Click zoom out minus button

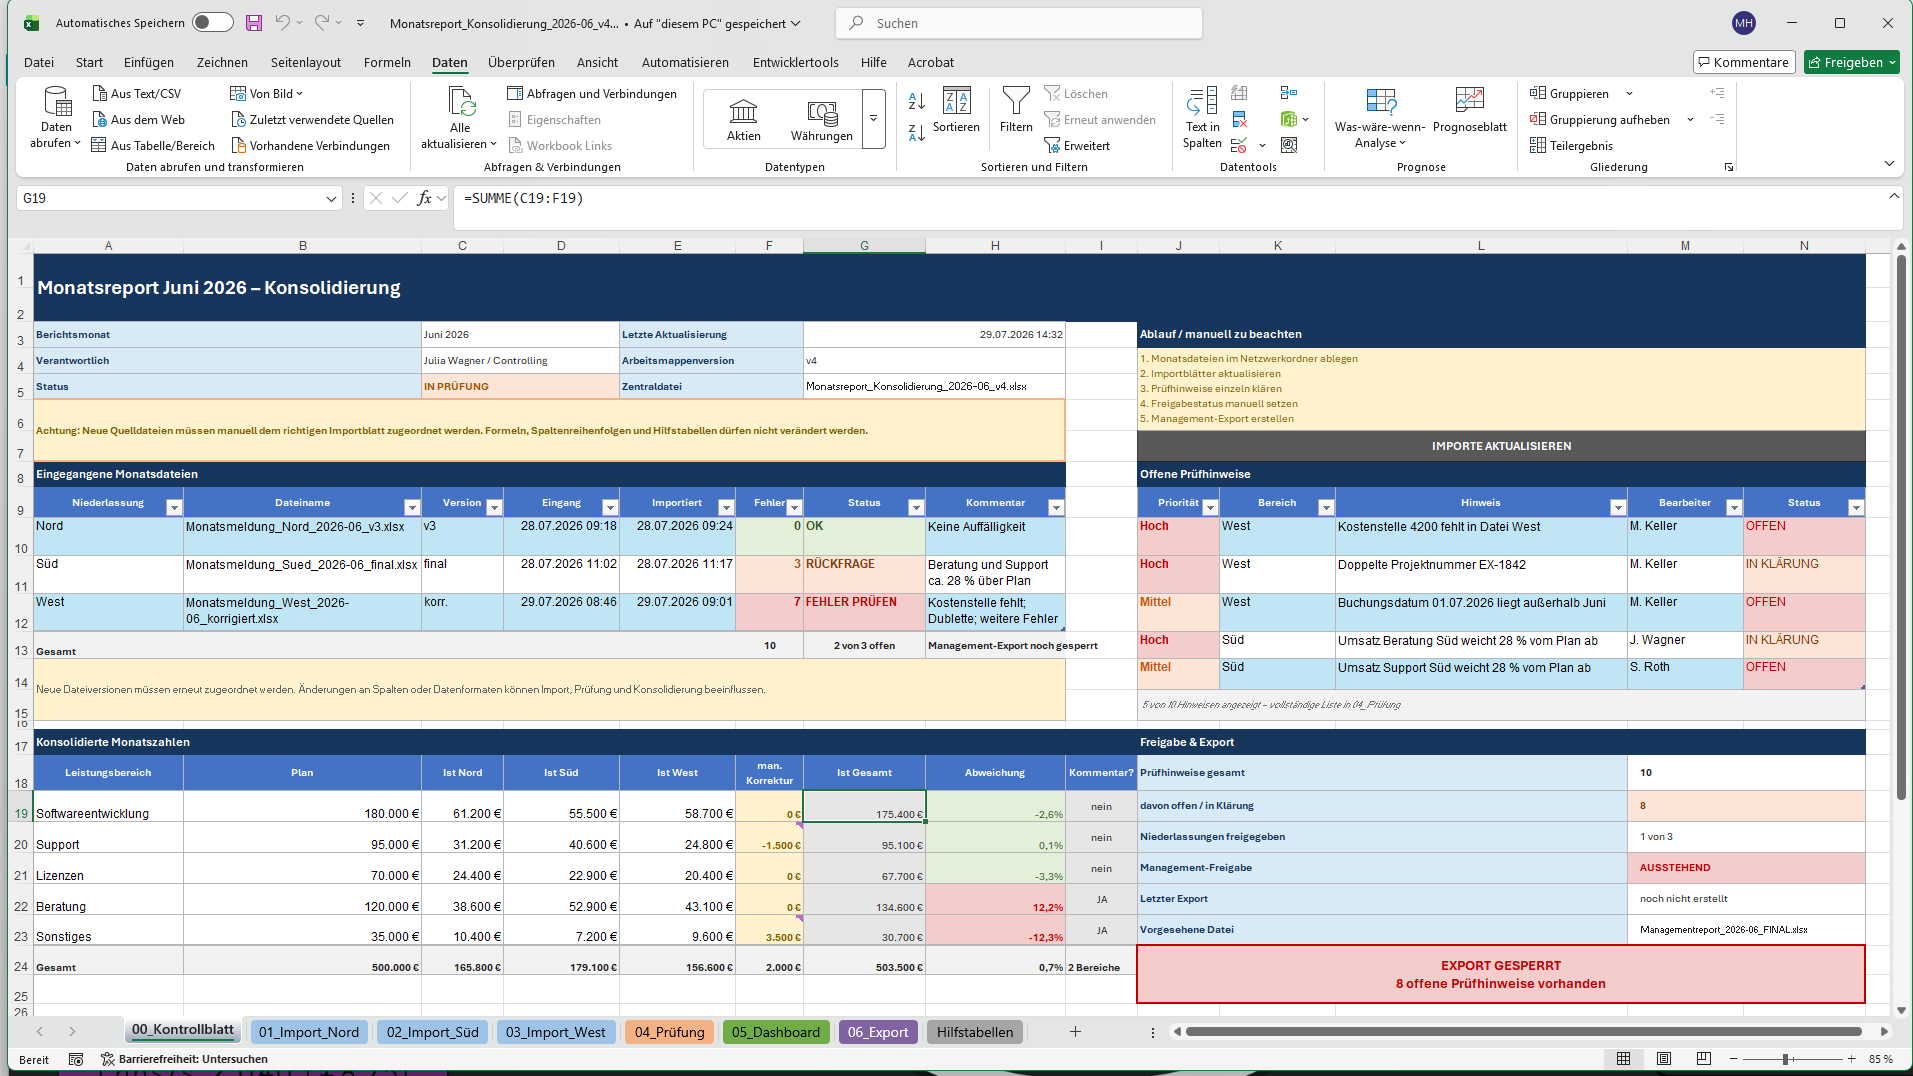pyautogui.click(x=1733, y=1059)
